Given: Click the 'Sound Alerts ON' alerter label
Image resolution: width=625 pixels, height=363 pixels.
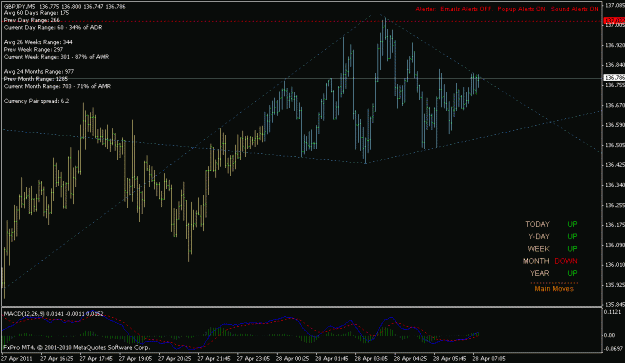Looking at the screenshot, I should click(x=574, y=9).
